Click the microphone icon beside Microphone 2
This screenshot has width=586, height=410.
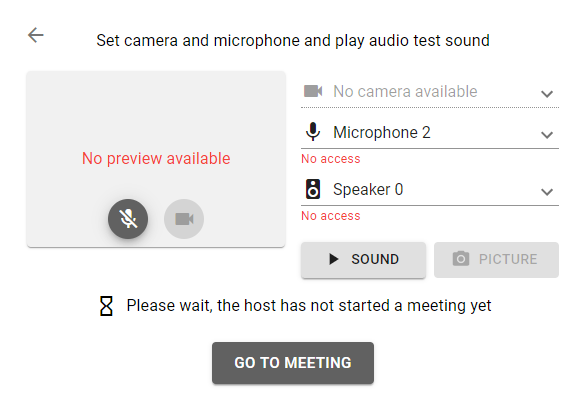(x=313, y=132)
